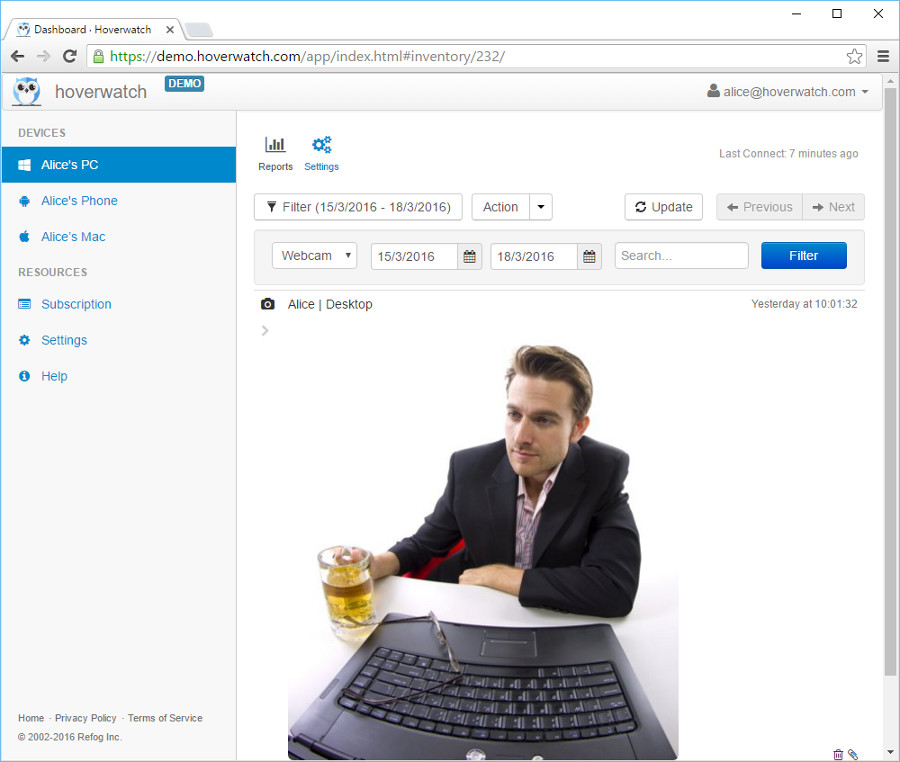
Task: Bookmark page with star icon
Action: (854, 56)
